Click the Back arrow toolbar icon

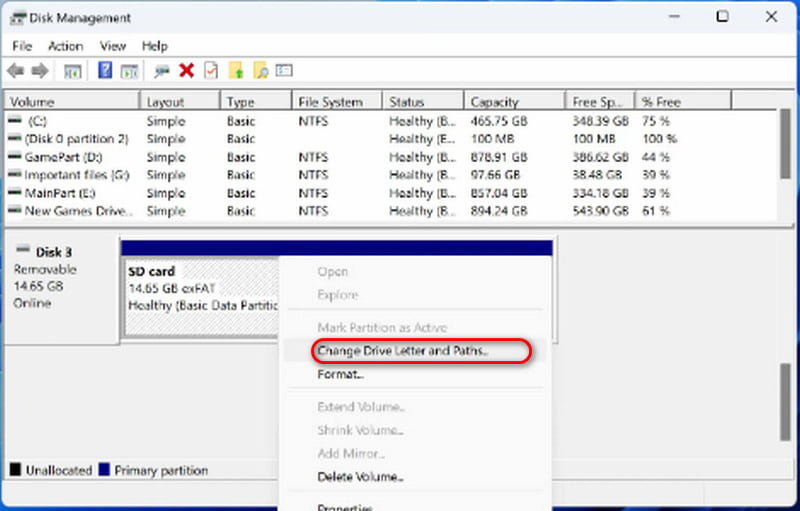click(x=15, y=71)
